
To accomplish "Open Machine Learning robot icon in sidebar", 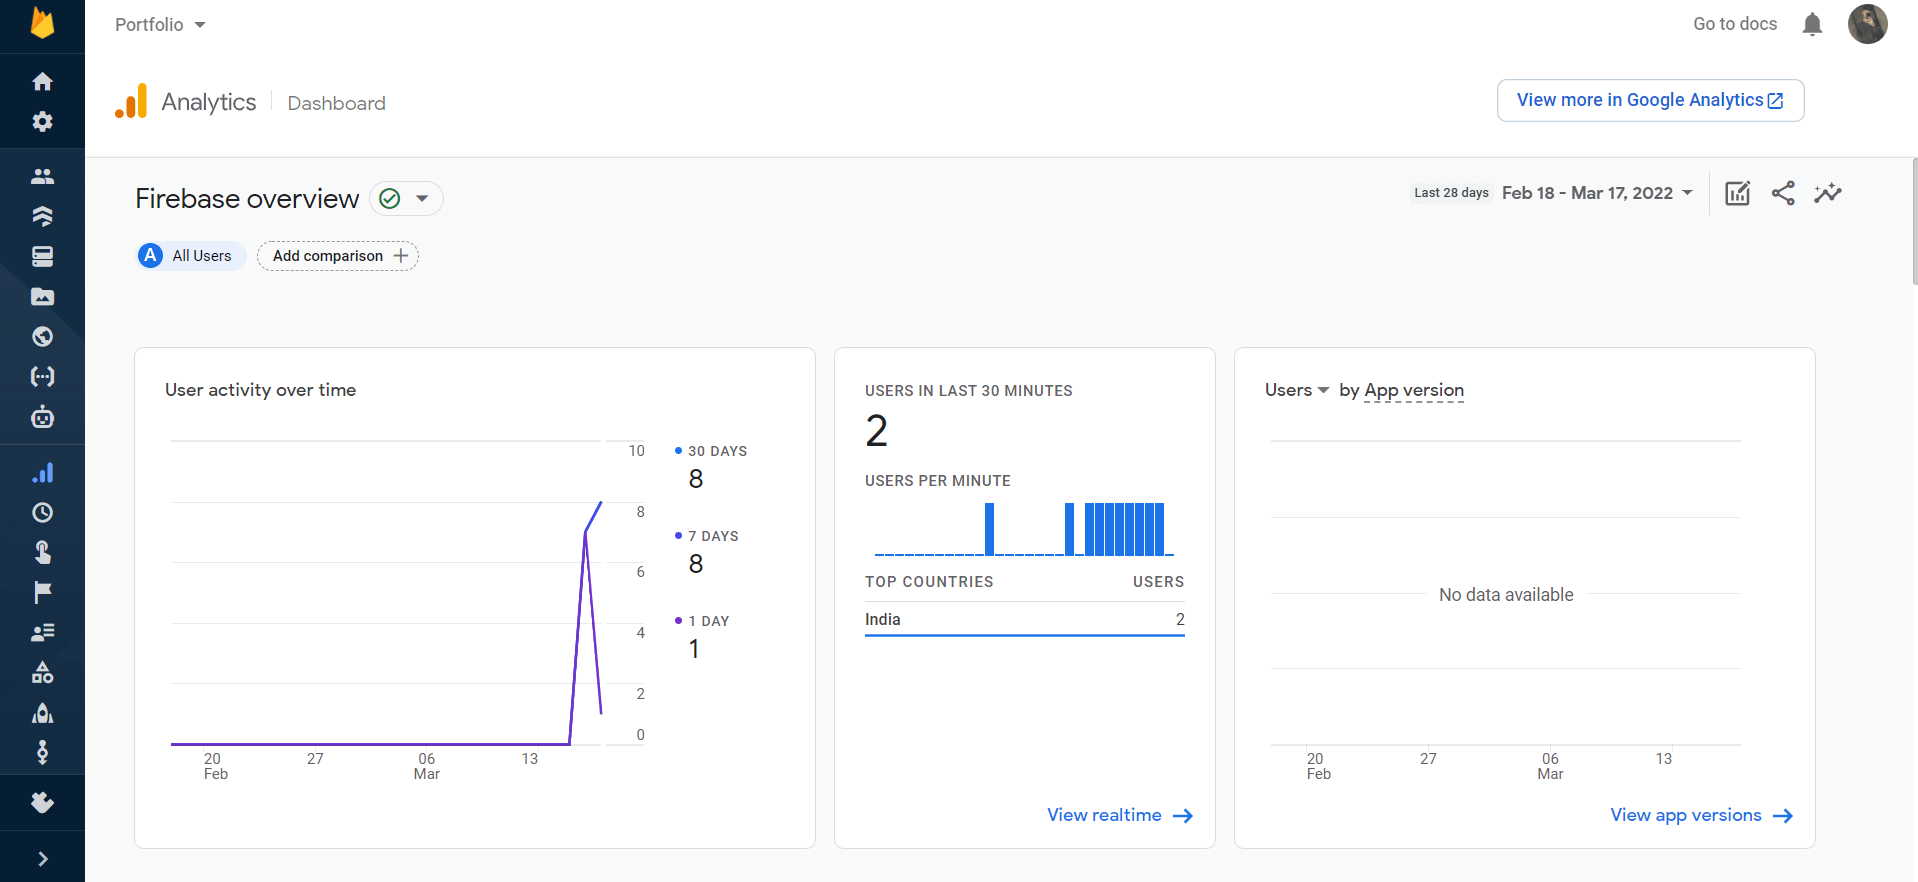I will tap(42, 416).
